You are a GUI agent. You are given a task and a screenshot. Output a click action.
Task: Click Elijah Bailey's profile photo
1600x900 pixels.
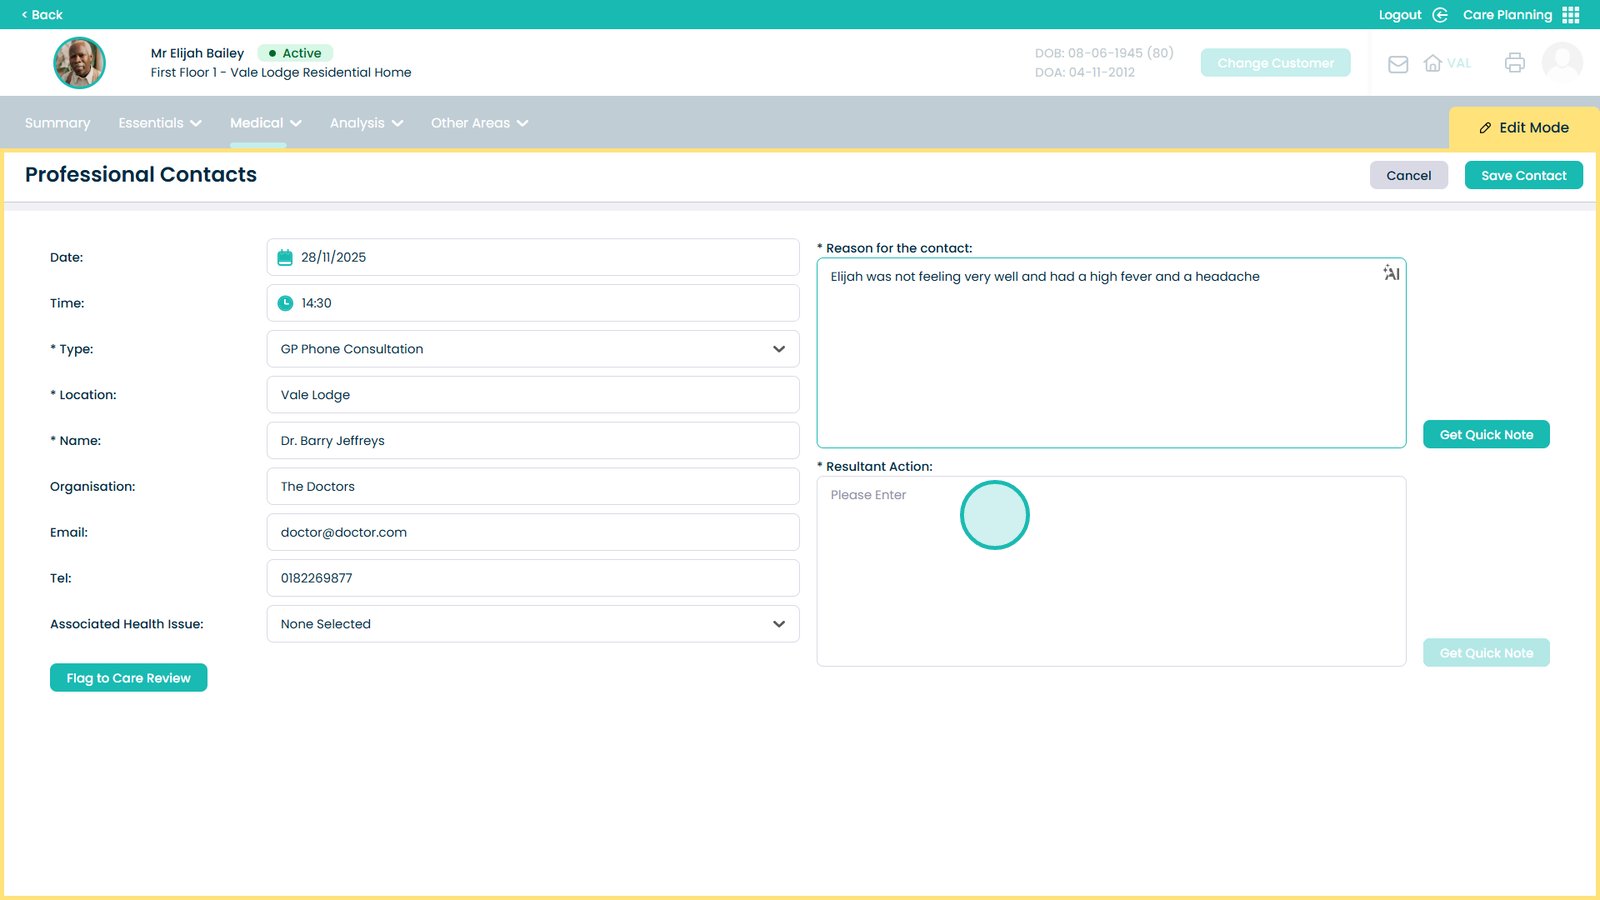point(80,63)
